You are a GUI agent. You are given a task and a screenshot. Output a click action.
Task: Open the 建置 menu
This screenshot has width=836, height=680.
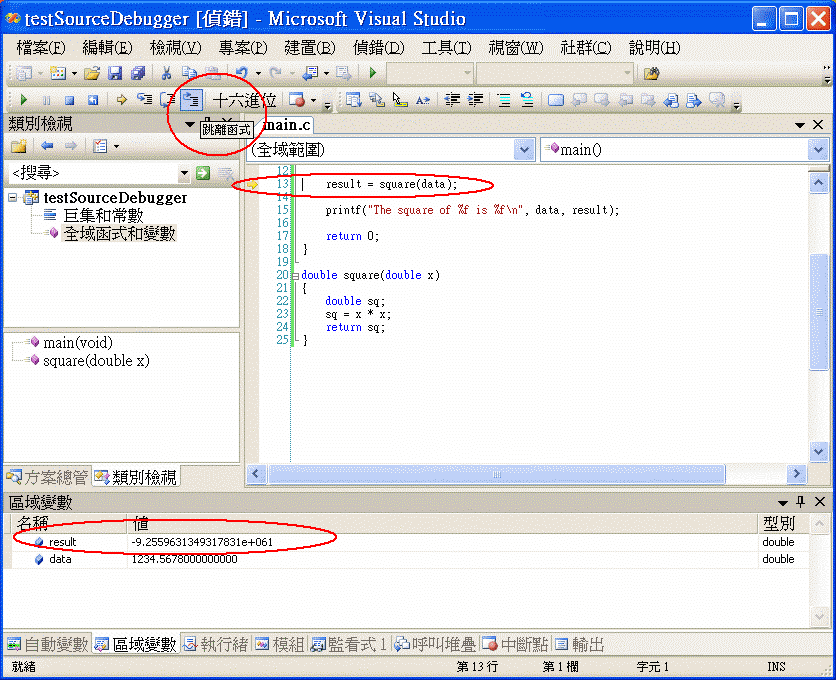310,48
